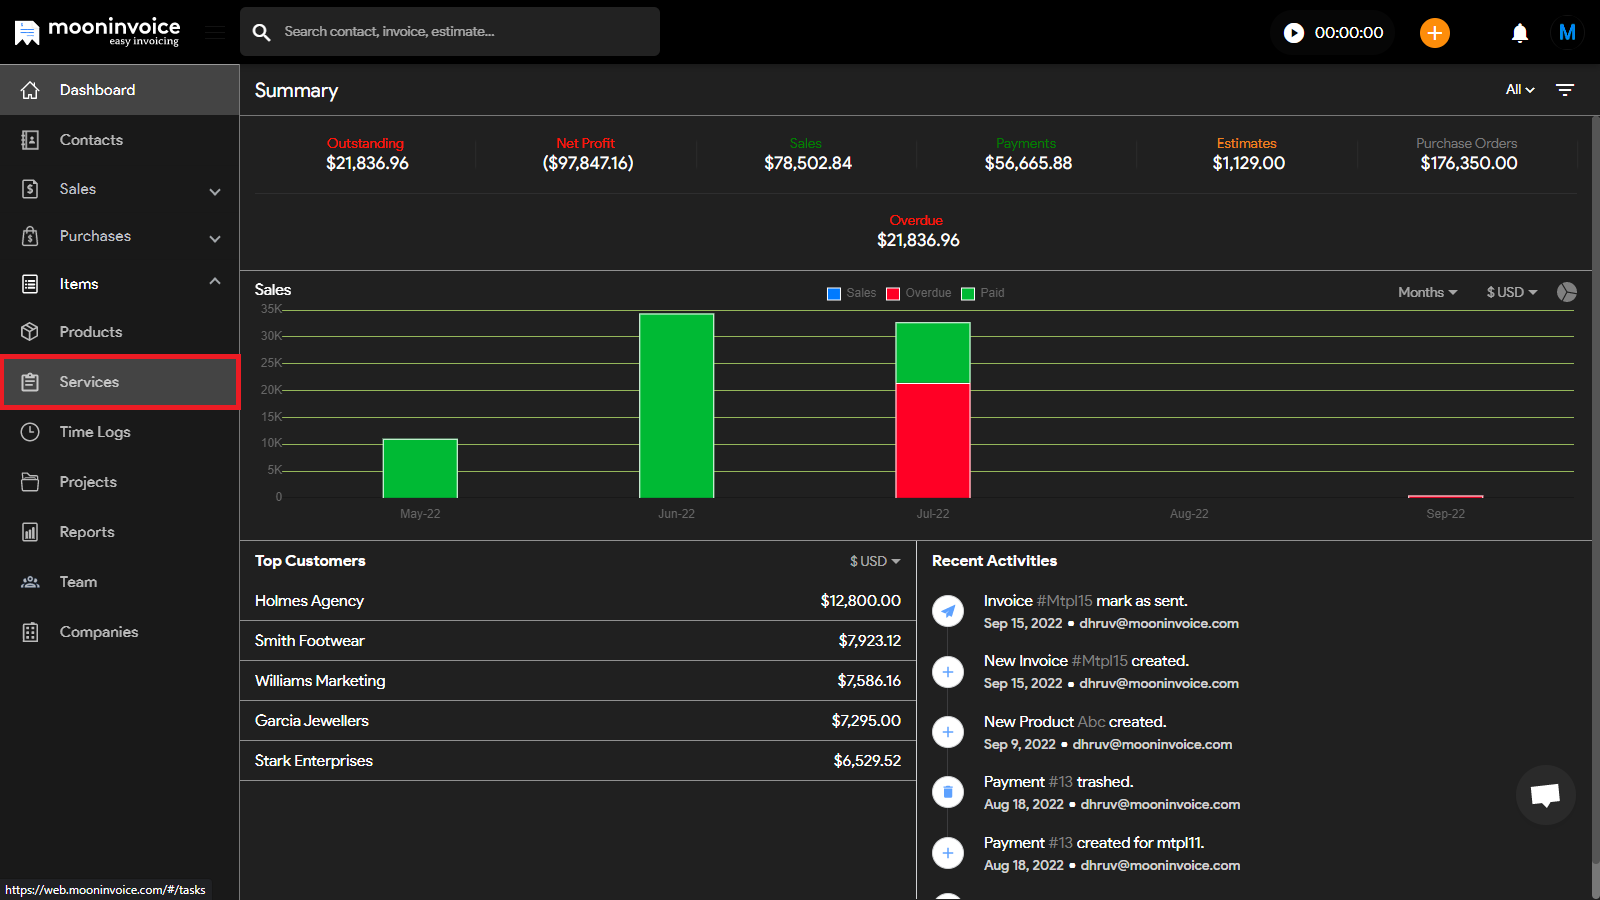Click the Purchases bag icon

(30, 236)
